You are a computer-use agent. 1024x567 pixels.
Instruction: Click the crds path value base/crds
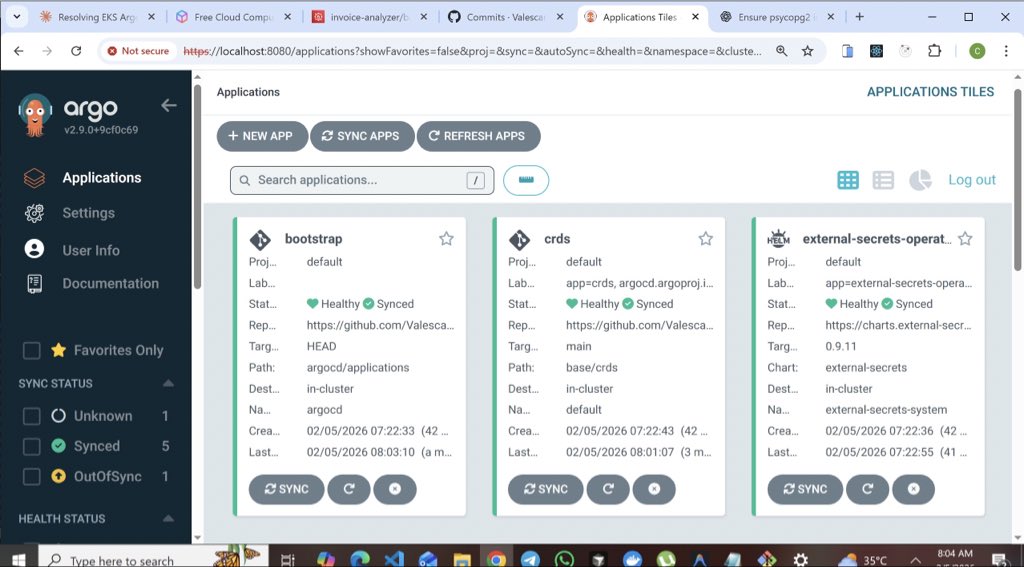592,368
